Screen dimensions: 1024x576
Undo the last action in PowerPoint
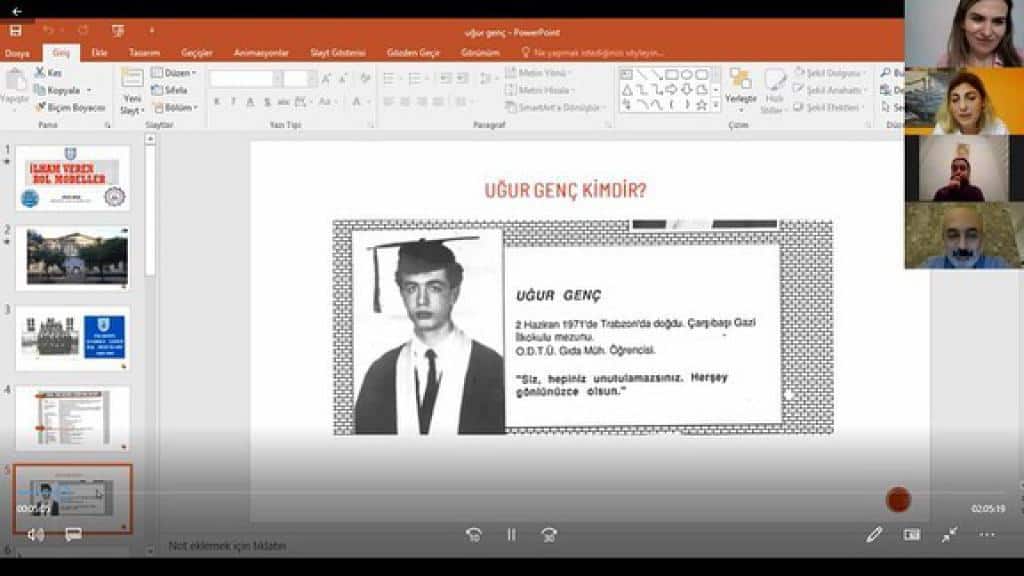48,31
